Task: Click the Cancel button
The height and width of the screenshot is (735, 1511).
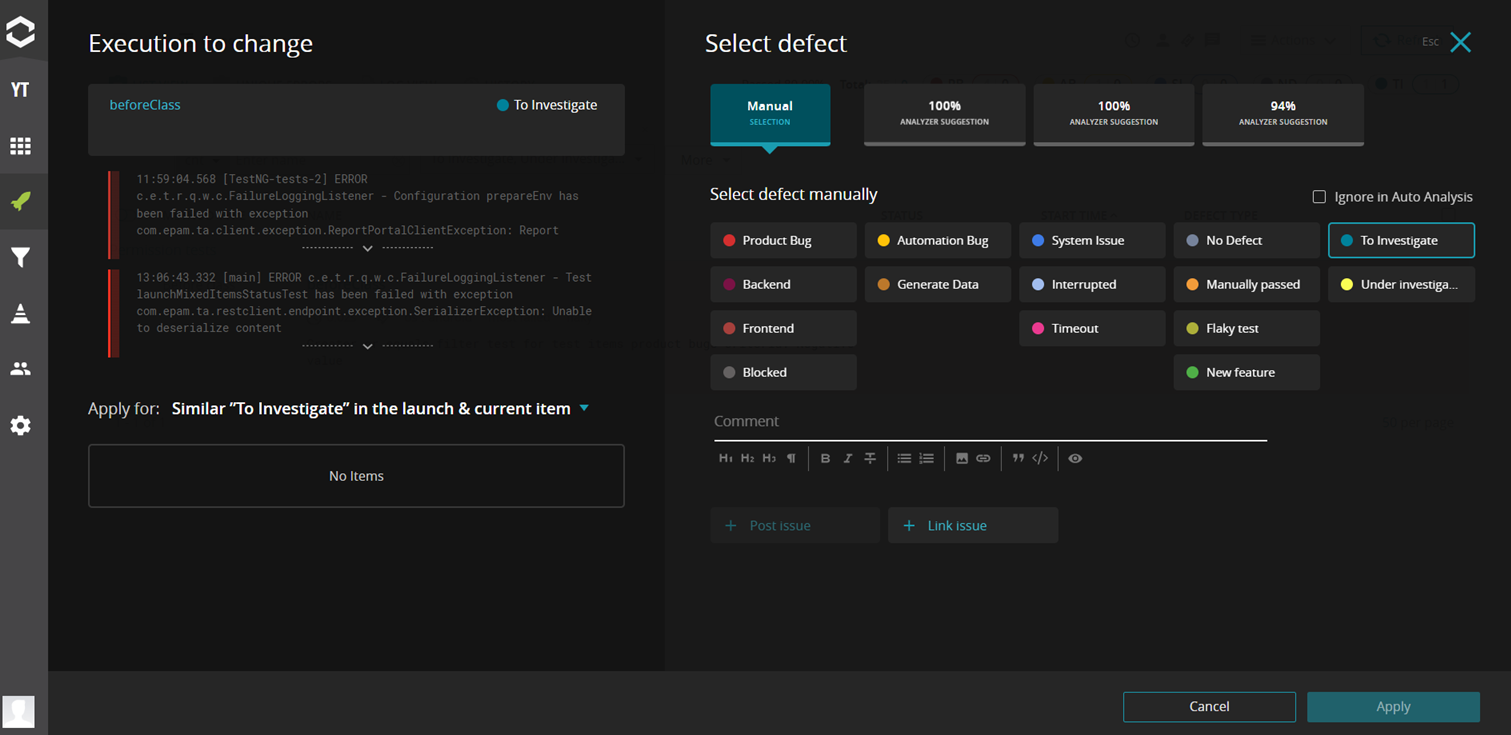Action: [1209, 706]
